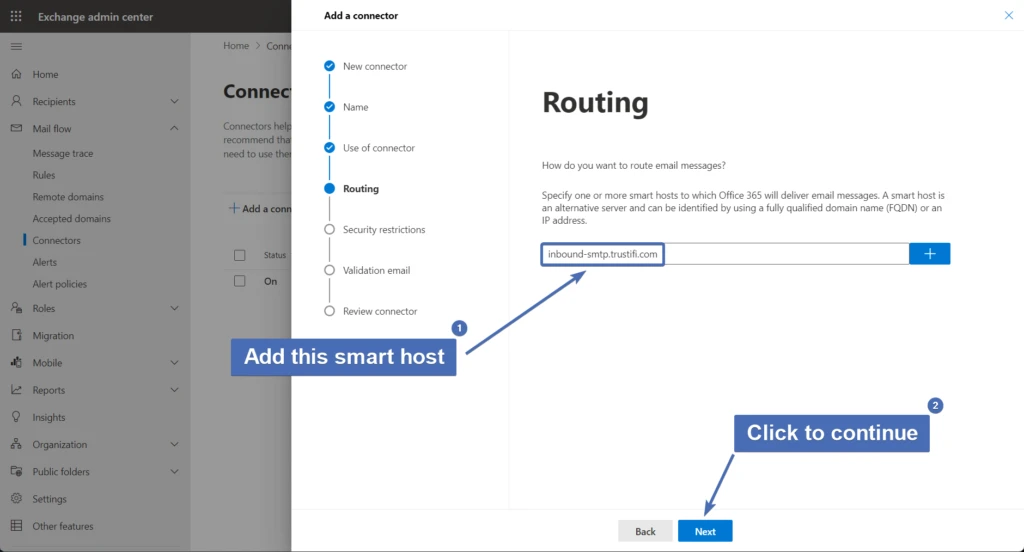
Task: Select the checkbox for the On connector
Action: tap(240, 281)
